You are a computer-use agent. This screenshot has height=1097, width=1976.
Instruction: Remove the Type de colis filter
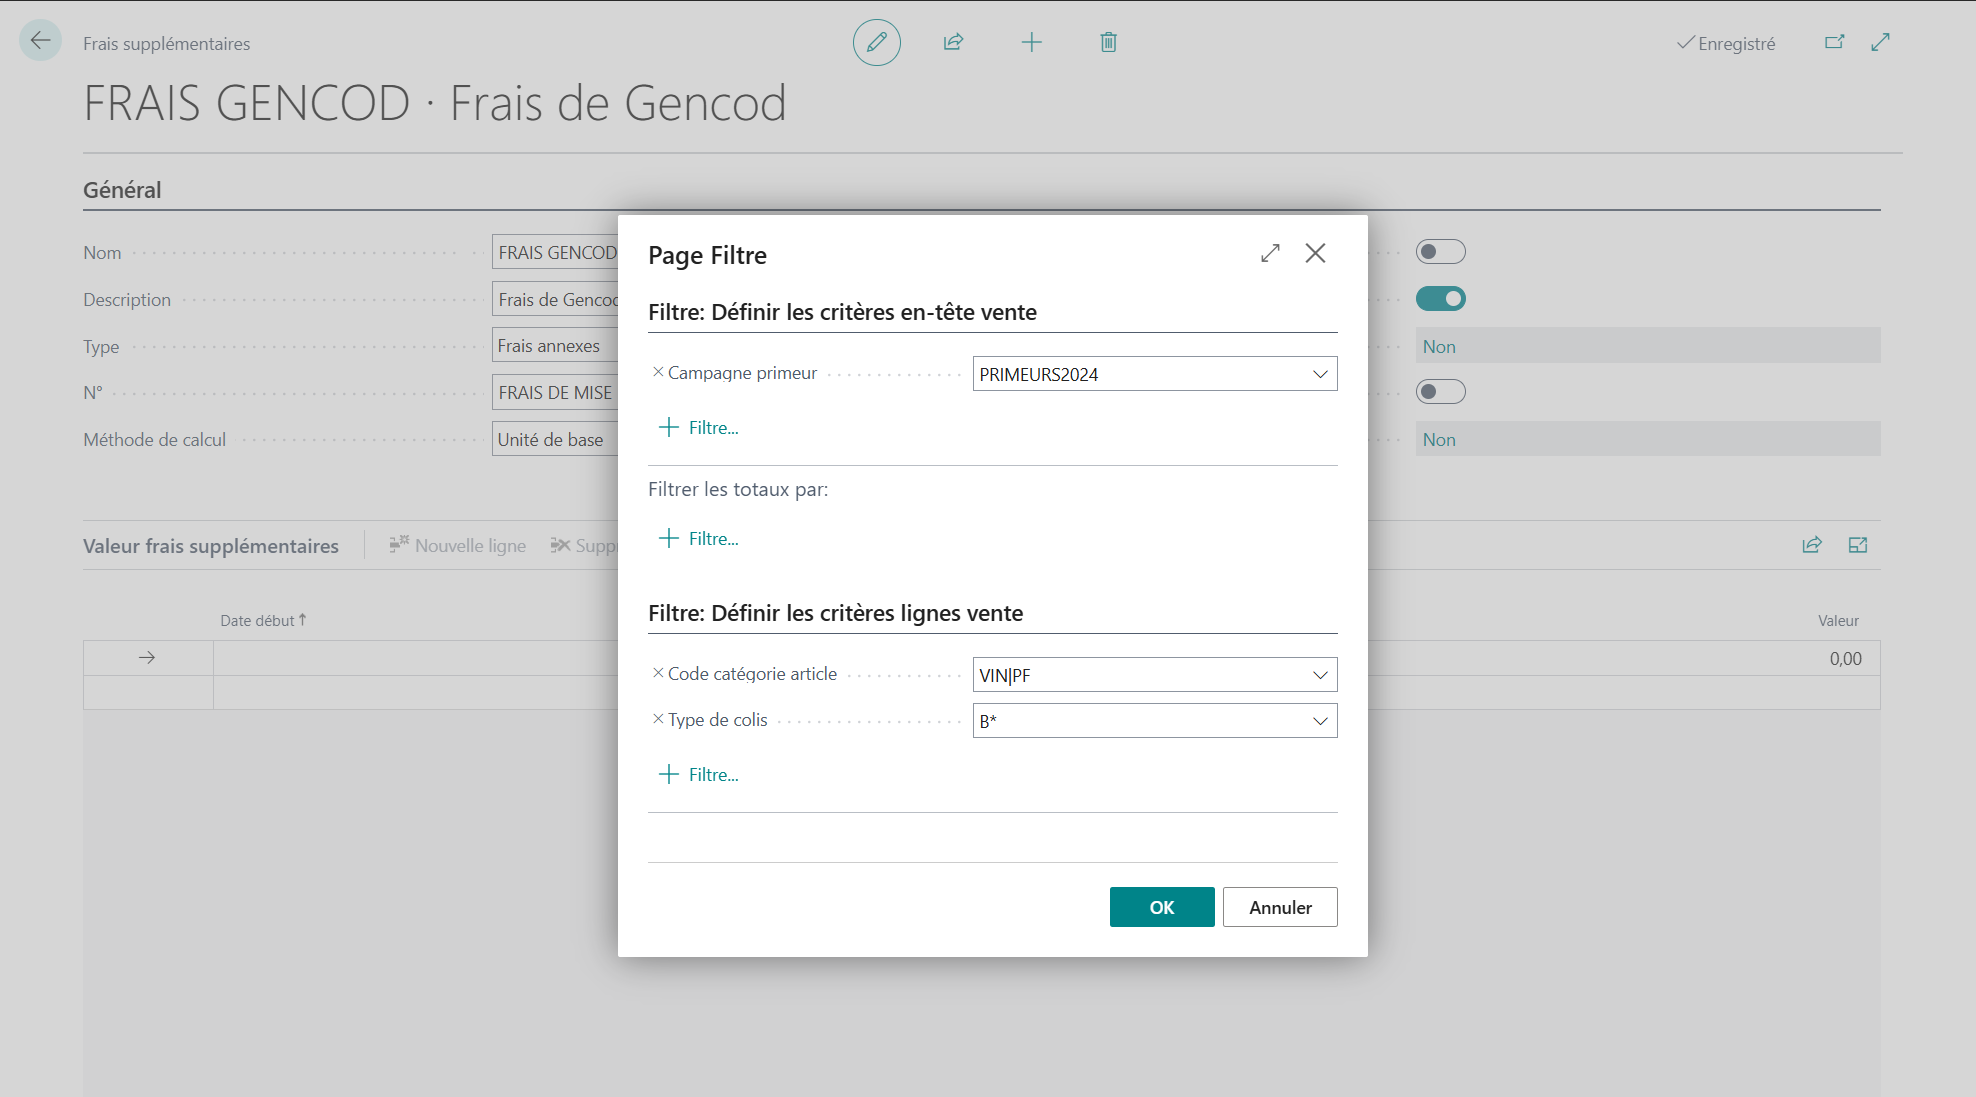point(658,719)
